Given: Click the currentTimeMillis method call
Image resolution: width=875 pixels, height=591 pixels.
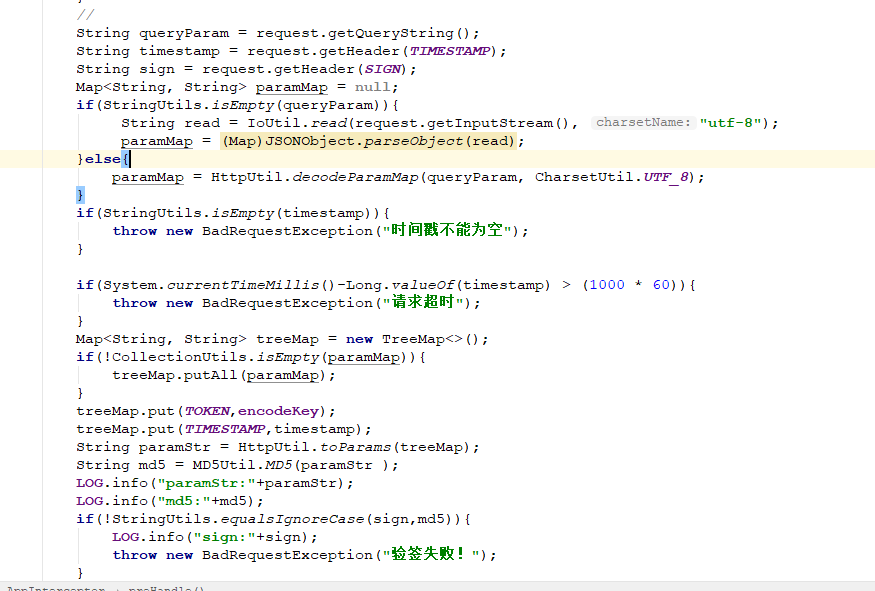Looking at the screenshot, I should click(x=243, y=285).
